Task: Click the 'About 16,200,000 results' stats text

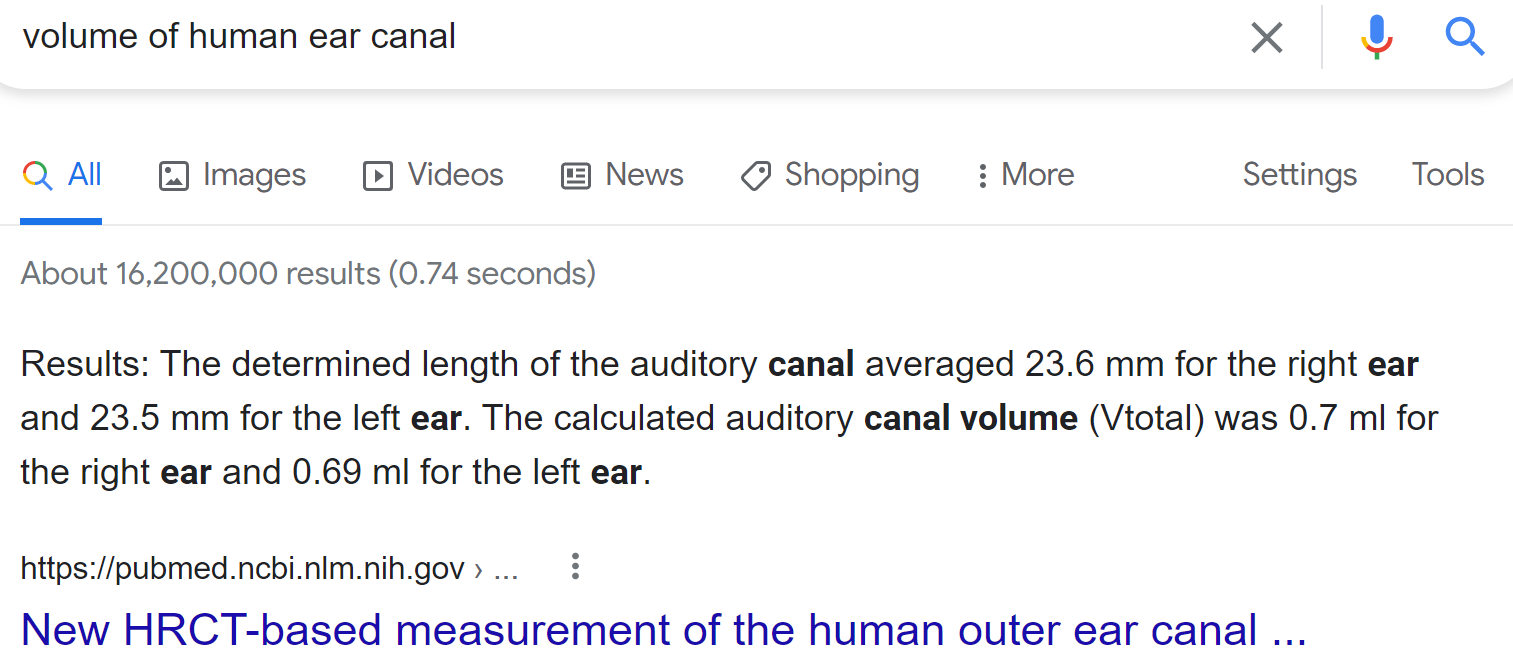Action: (x=308, y=273)
